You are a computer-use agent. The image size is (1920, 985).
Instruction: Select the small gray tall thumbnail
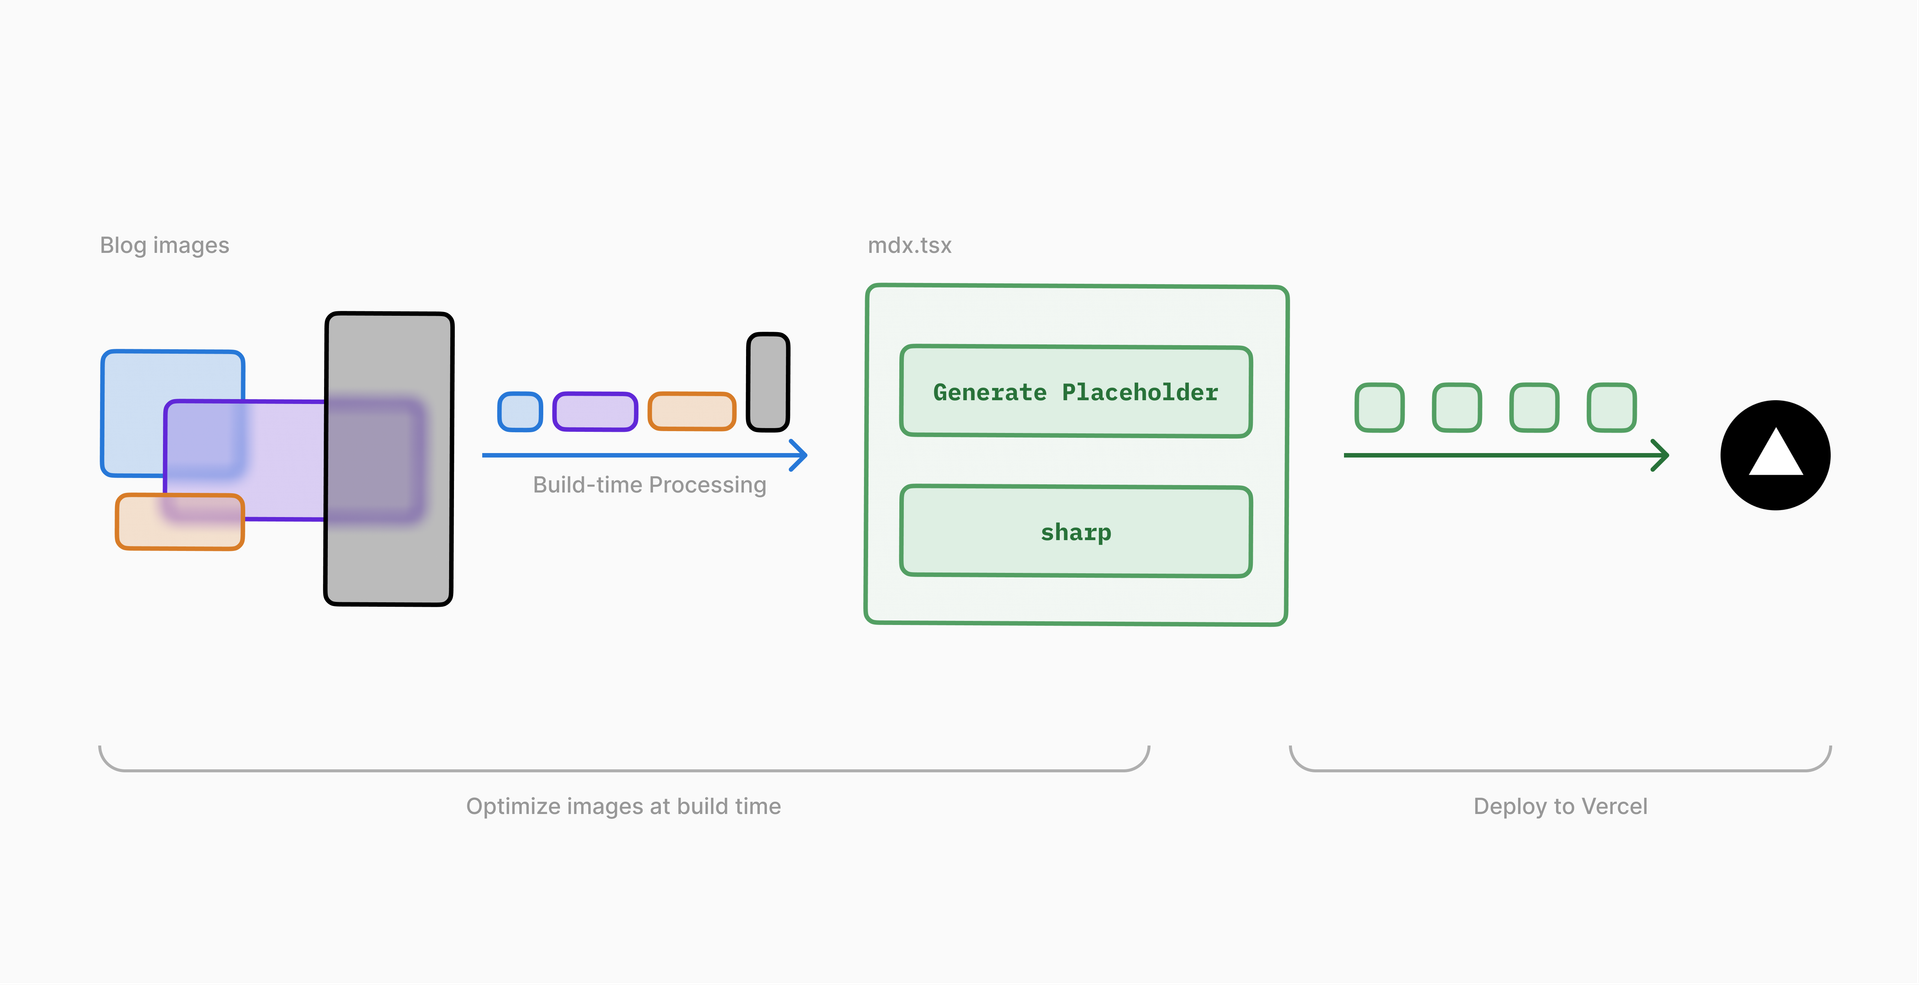coord(768,382)
